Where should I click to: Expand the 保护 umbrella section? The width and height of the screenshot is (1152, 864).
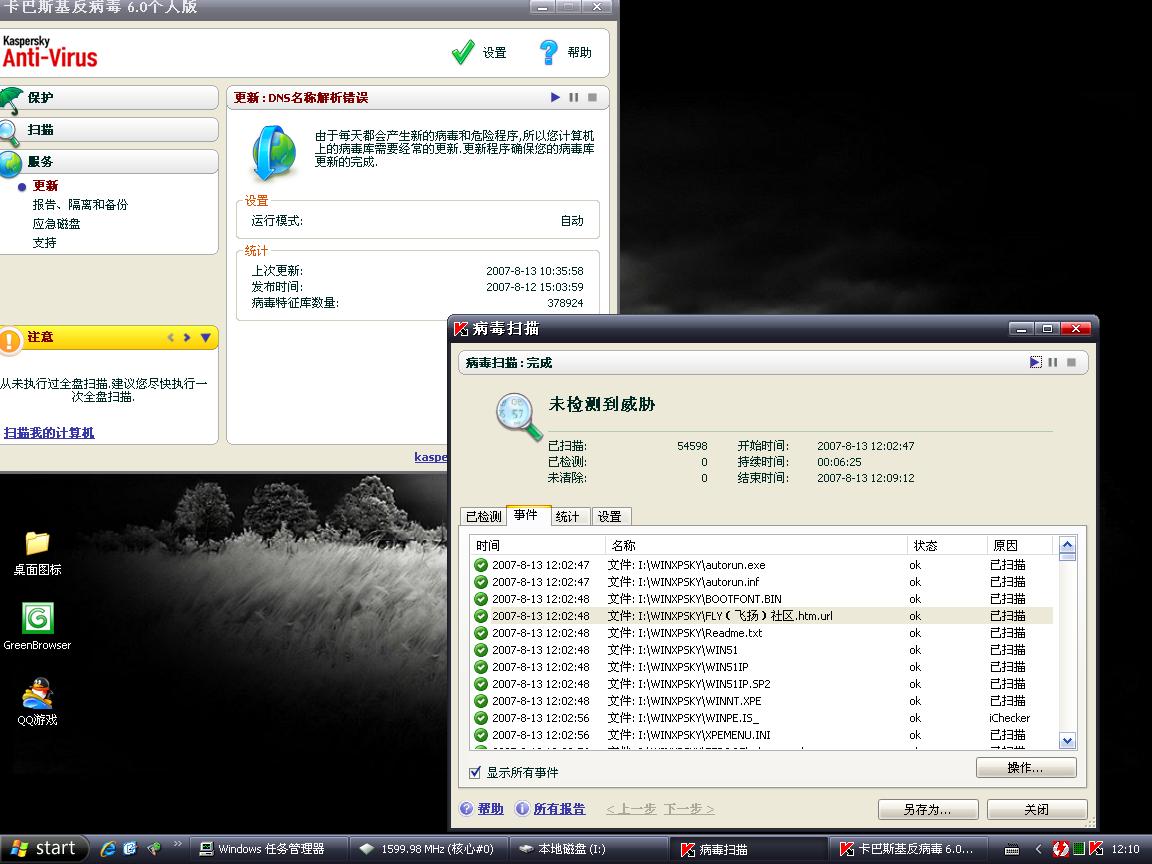coord(109,98)
